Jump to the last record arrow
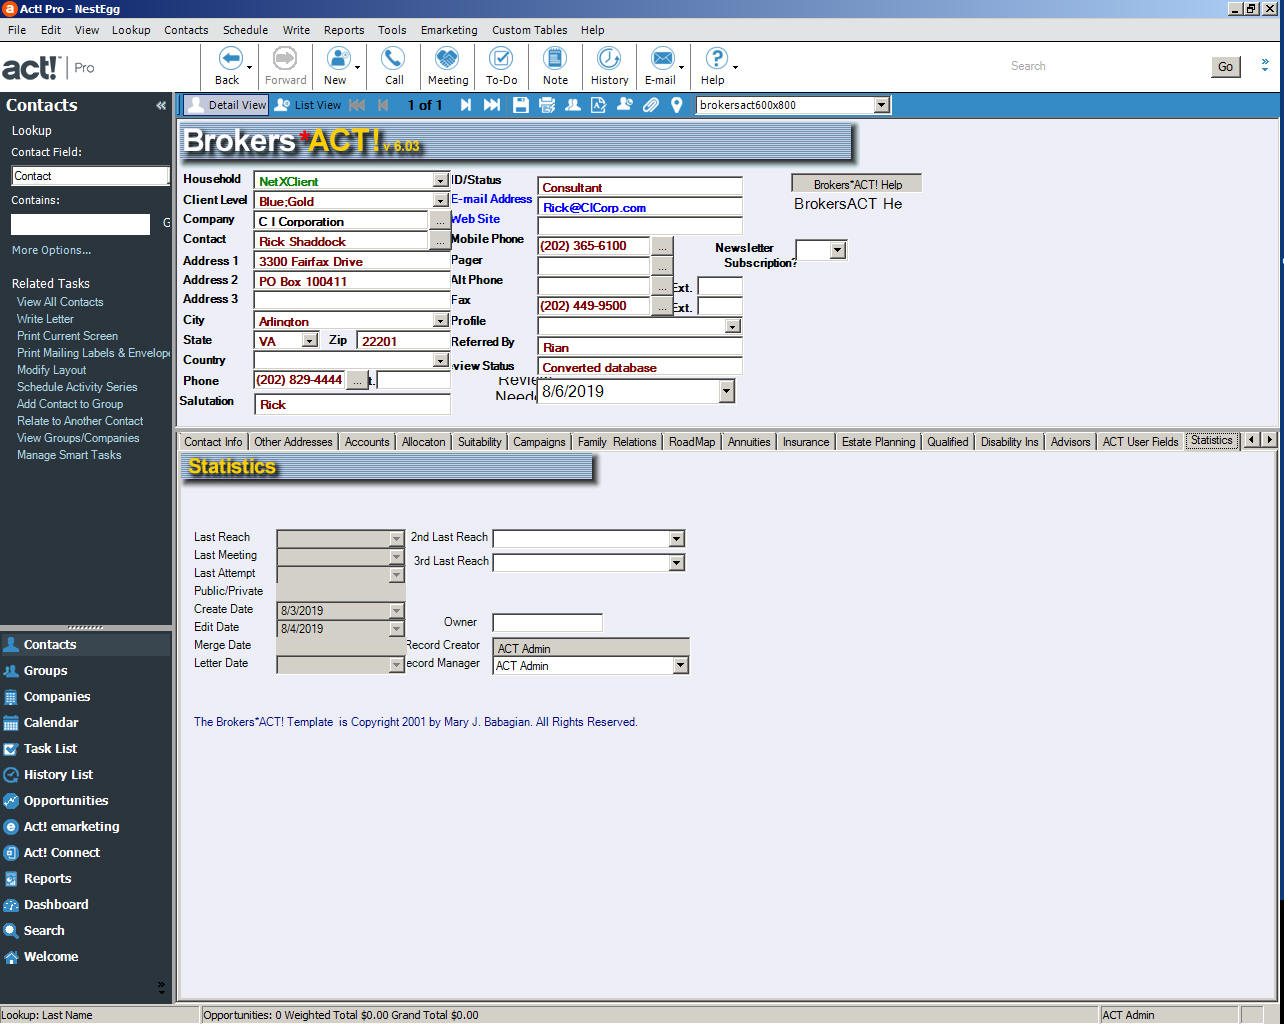Image resolution: width=1284 pixels, height=1024 pixels. point(492,105)
